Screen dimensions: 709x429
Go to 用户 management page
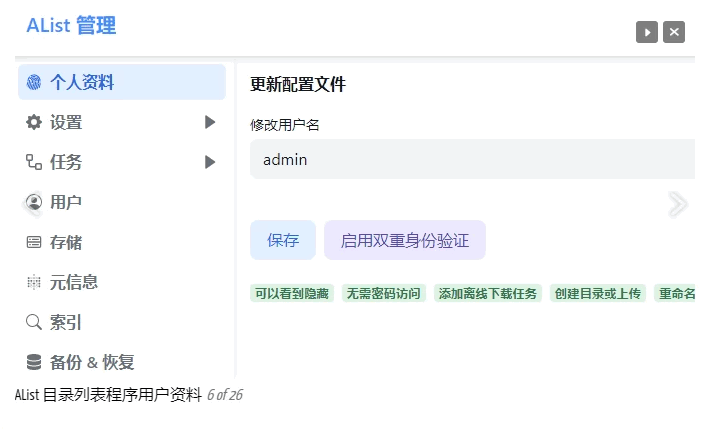point(122,202)
